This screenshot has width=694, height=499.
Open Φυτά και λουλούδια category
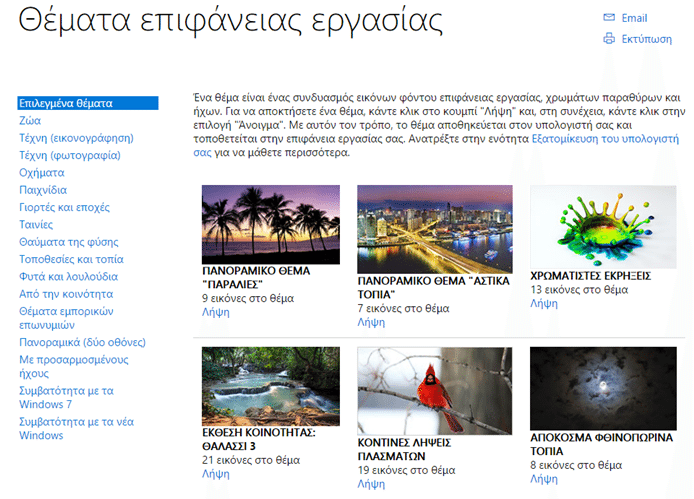coord(68,276)
